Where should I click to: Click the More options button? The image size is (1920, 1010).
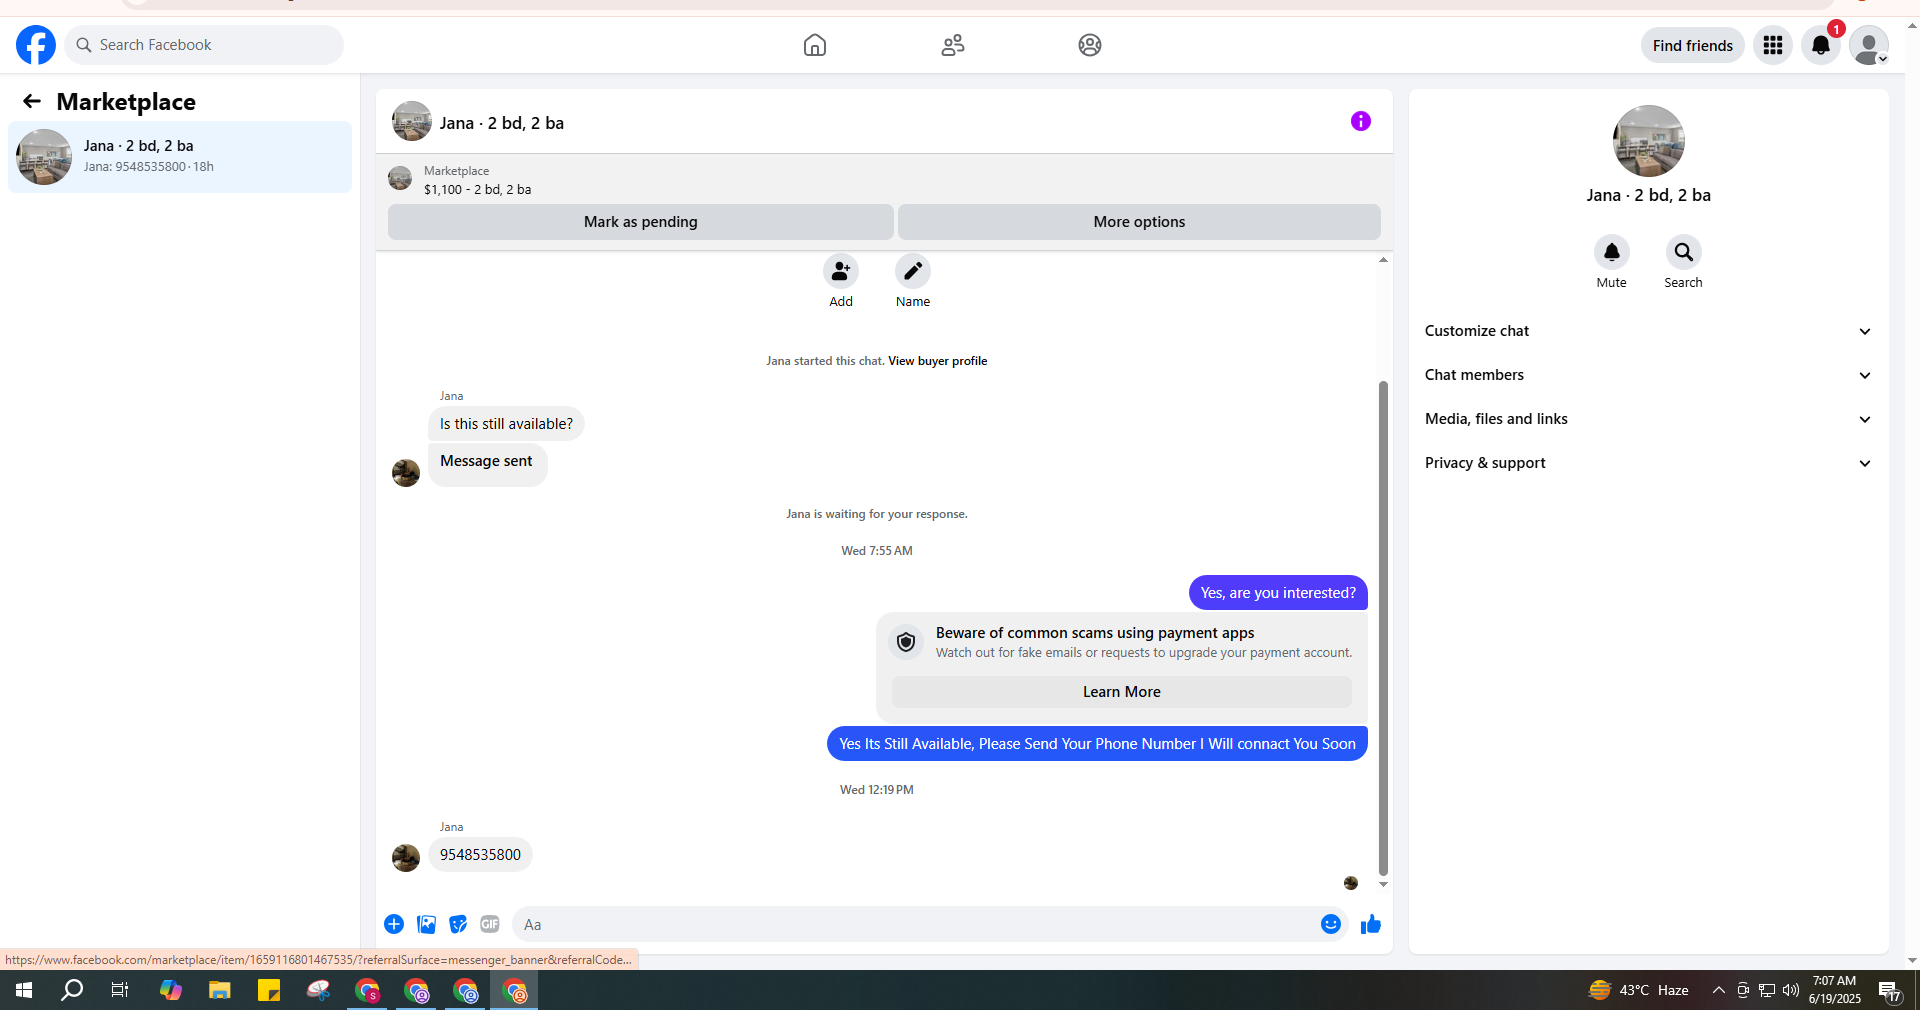click(x=1139, y=222)
